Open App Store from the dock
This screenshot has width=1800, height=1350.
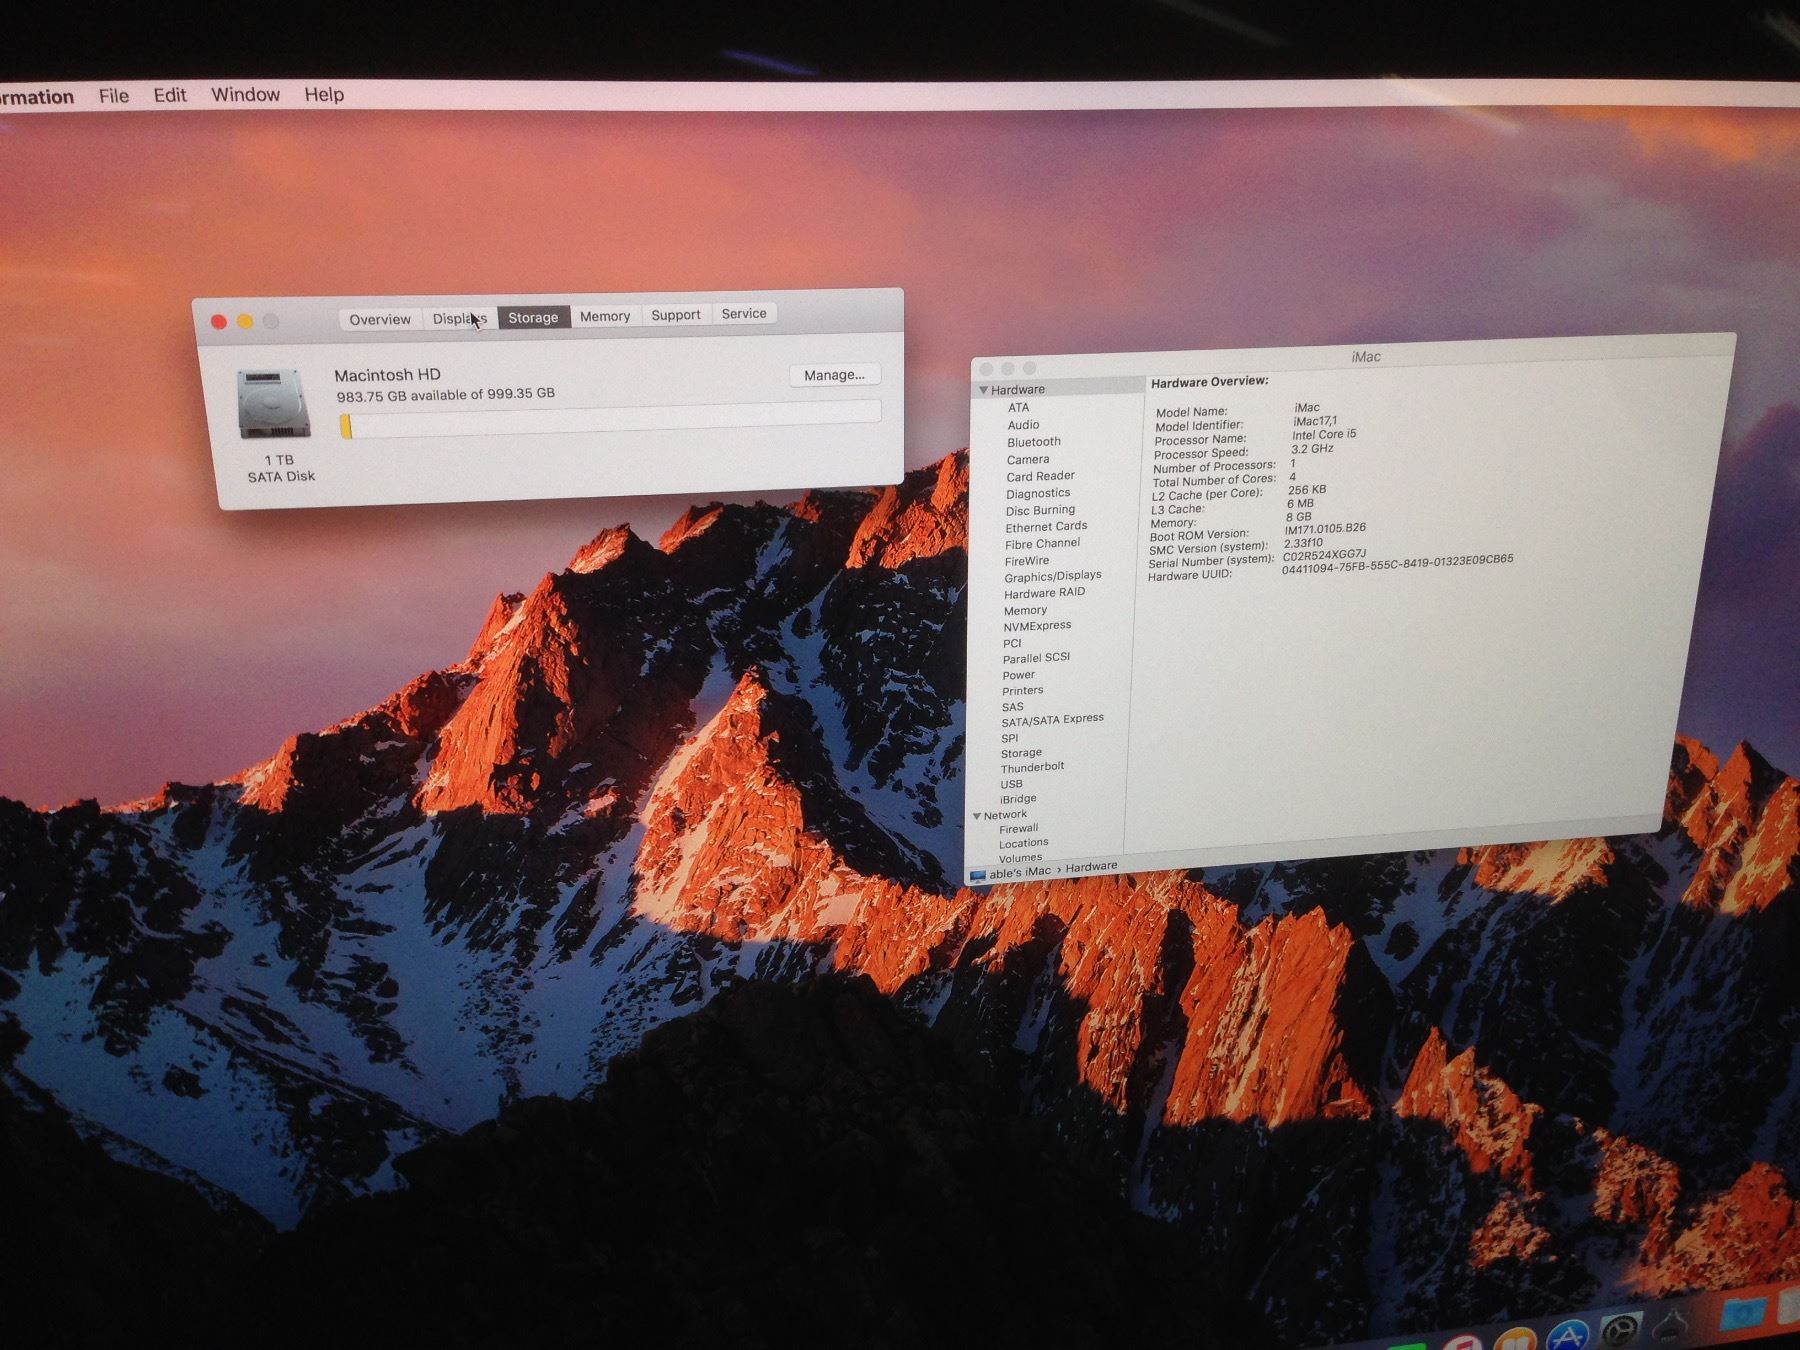pos(1567,1334)
